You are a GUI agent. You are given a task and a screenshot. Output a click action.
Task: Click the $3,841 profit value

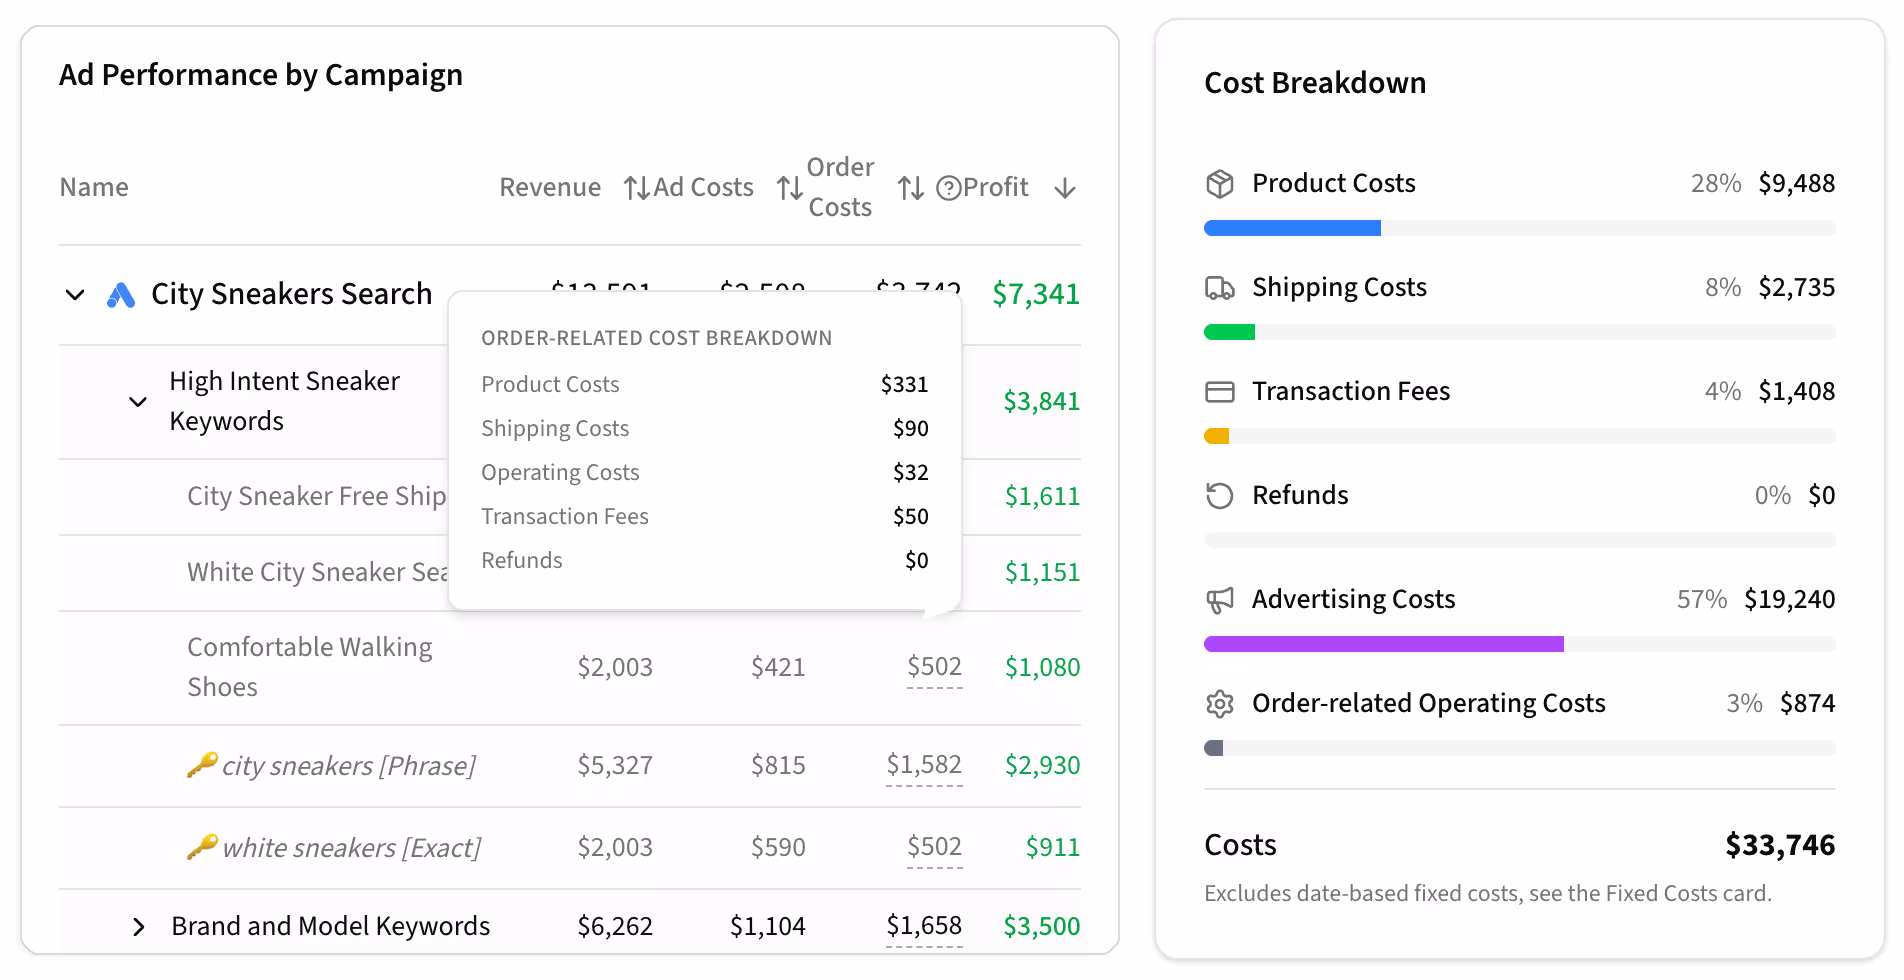[1042, 402]
